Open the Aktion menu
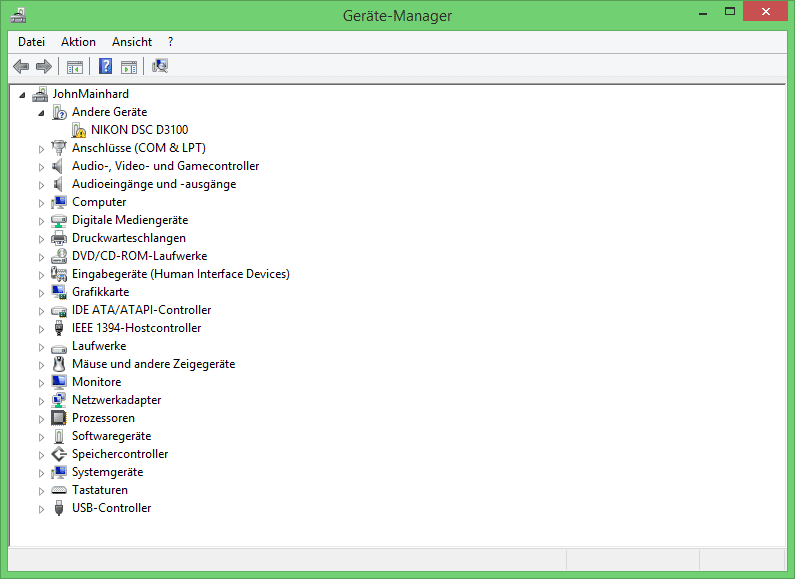795x579 pixels. point(78,42)
